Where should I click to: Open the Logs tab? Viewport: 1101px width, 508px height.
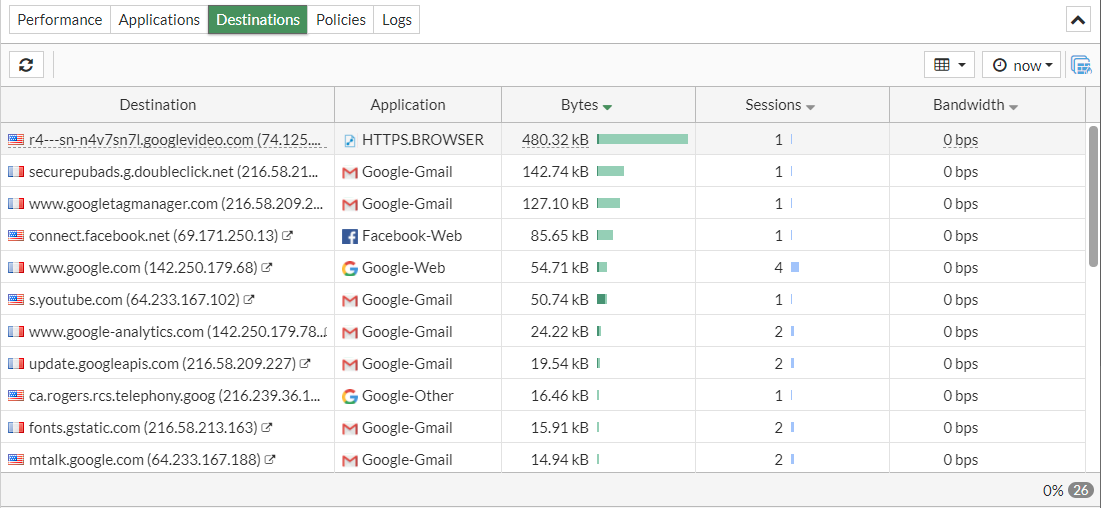click(397, 19)
